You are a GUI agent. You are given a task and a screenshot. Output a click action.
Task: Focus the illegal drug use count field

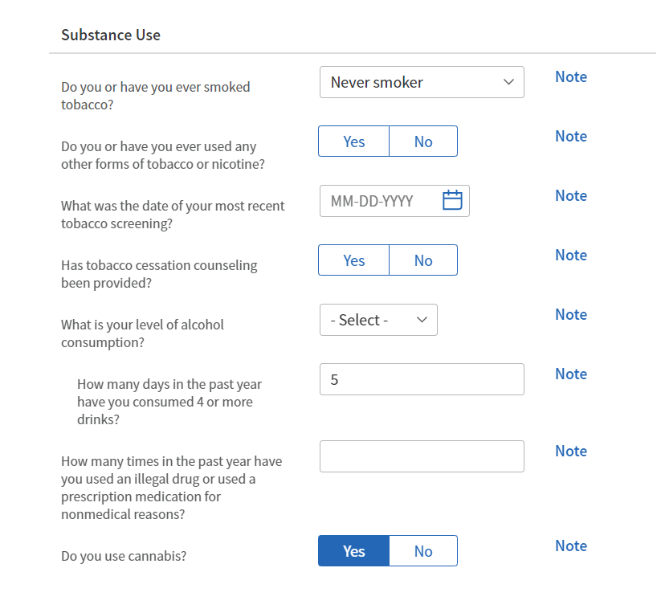point(421,456)
